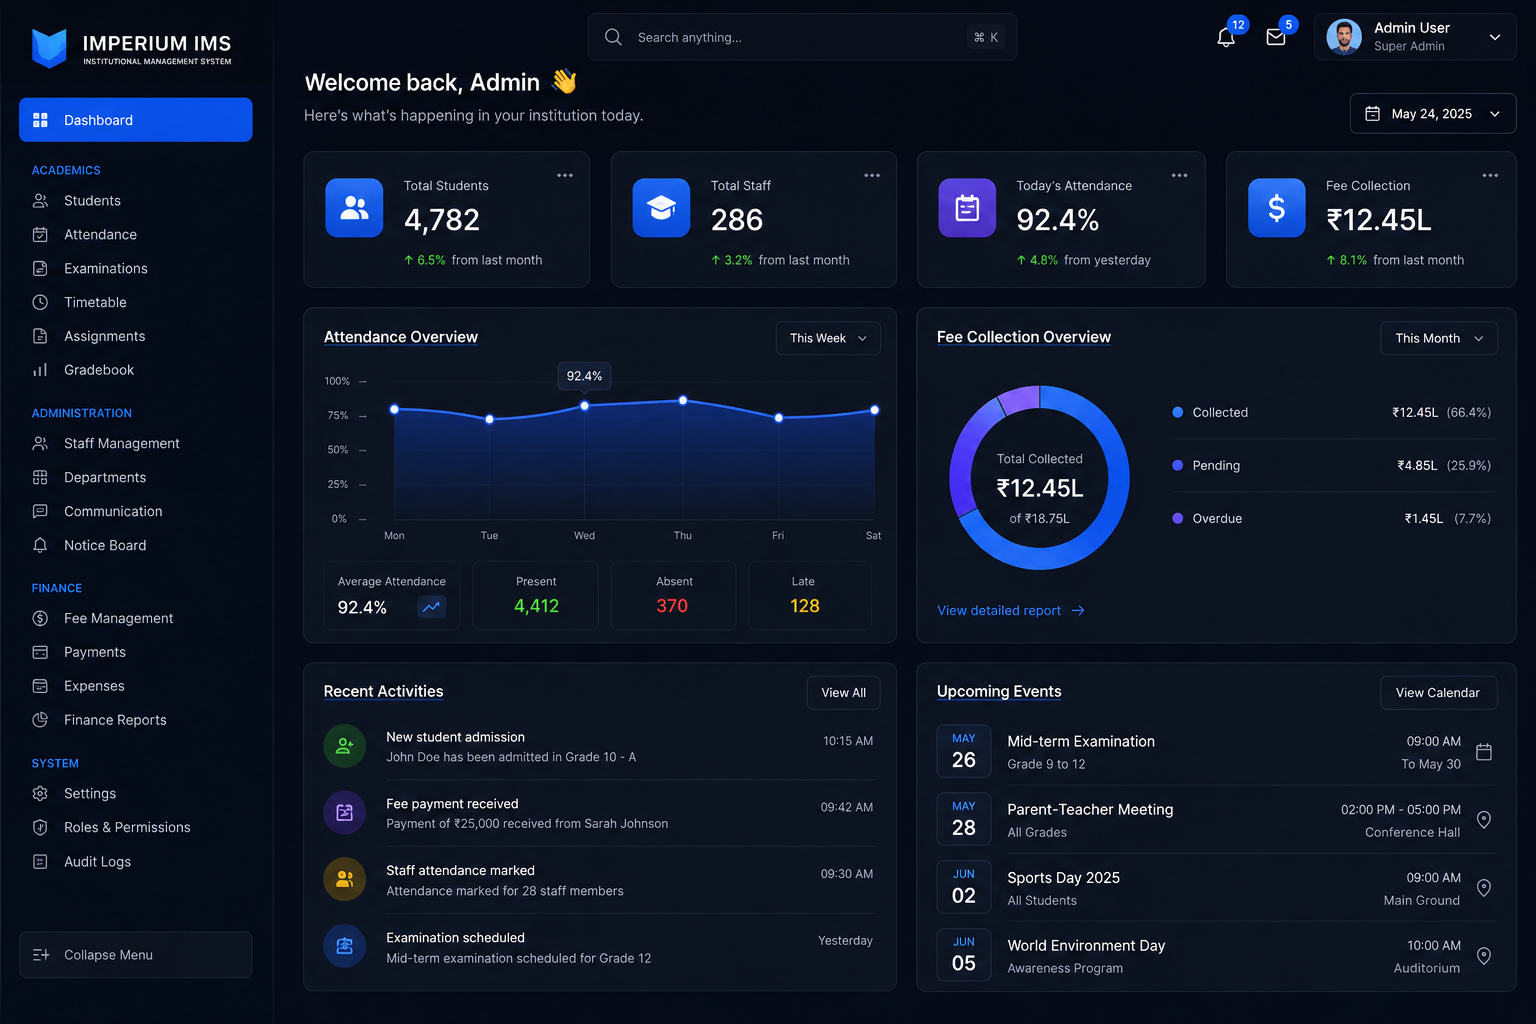Click the Absent 370 stat

[x=673, y=595]
